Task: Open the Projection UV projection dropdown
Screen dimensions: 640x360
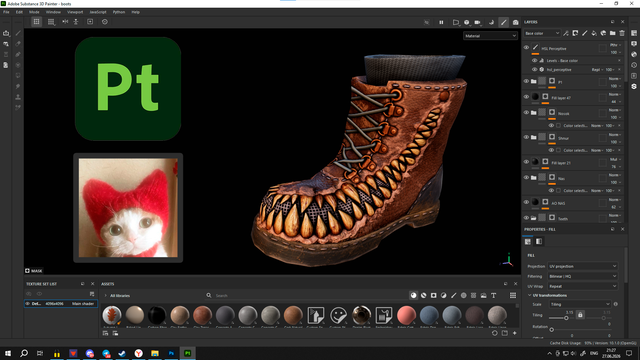Action: click(582, 266)
